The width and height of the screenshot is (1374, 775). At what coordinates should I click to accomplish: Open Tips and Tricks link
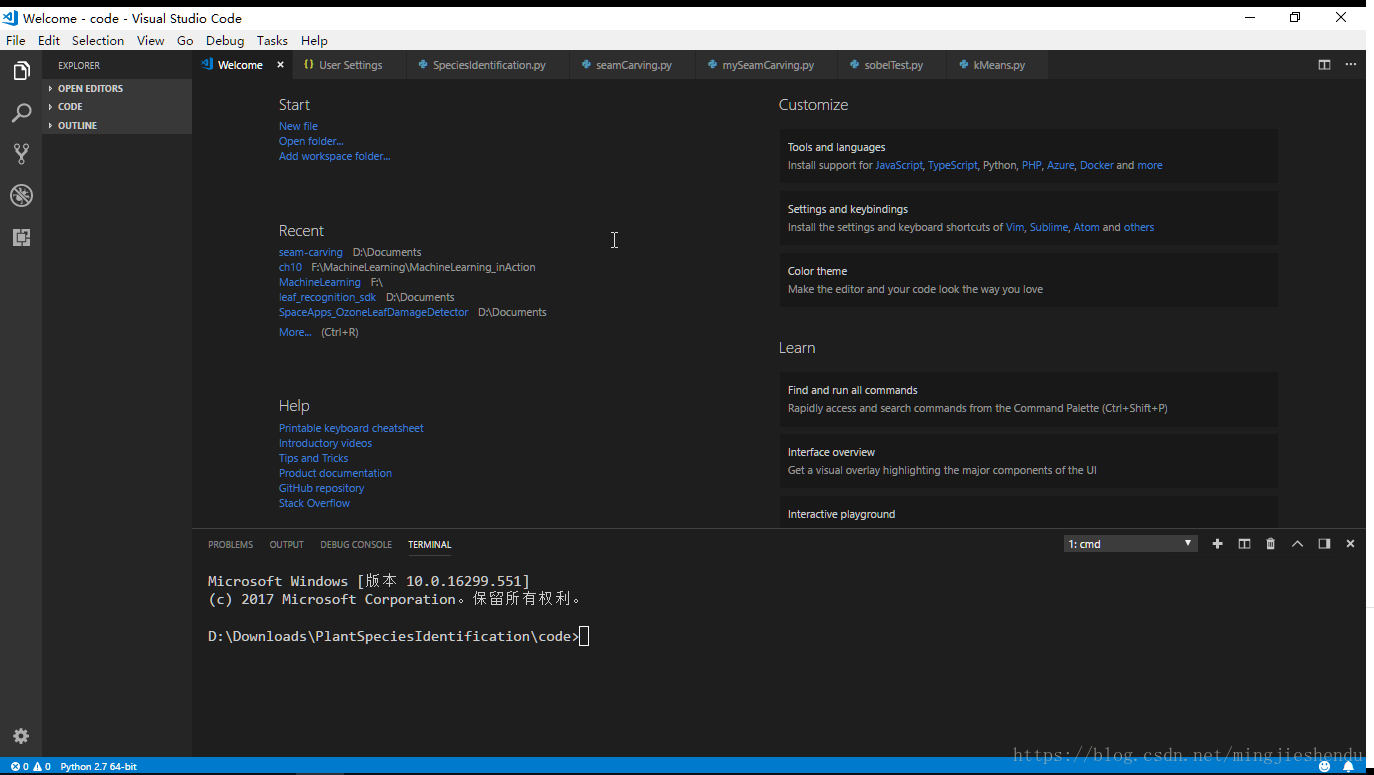tap(313, 458)
